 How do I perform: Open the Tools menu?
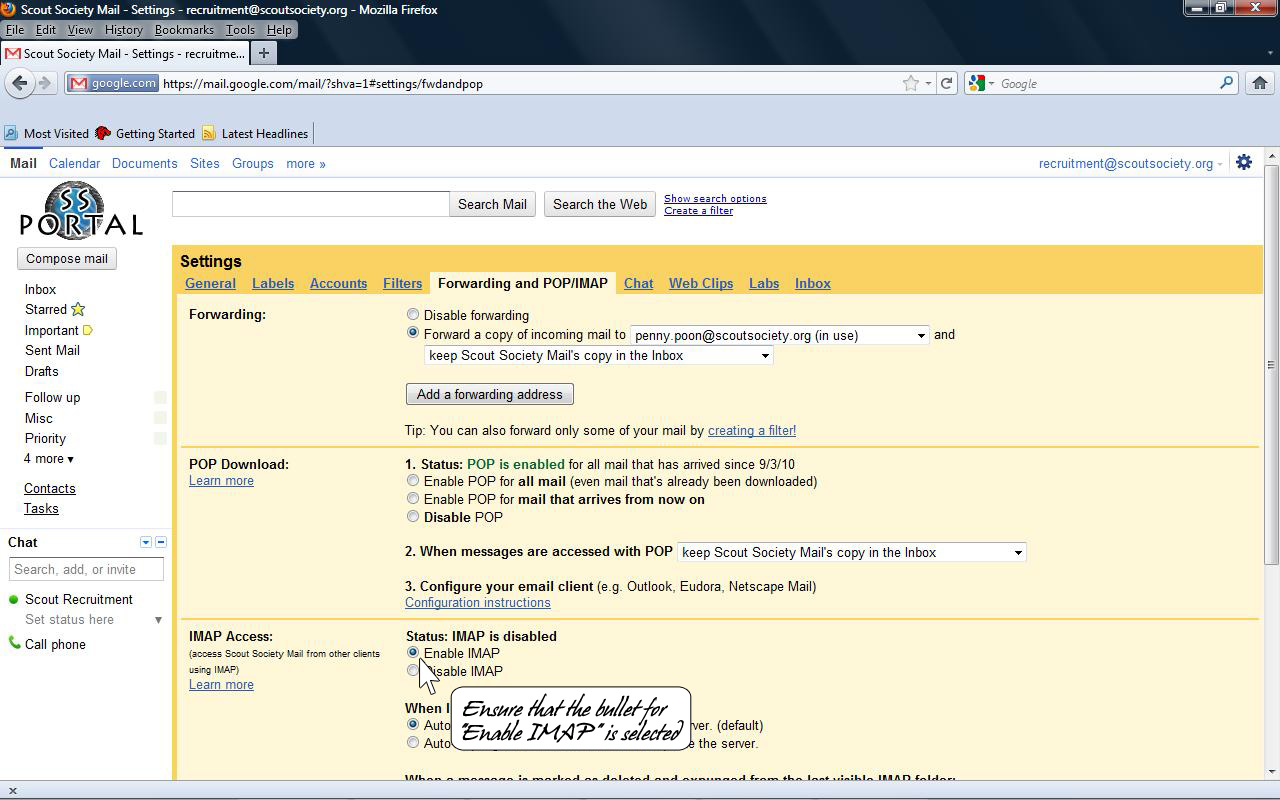click(240, 30)
